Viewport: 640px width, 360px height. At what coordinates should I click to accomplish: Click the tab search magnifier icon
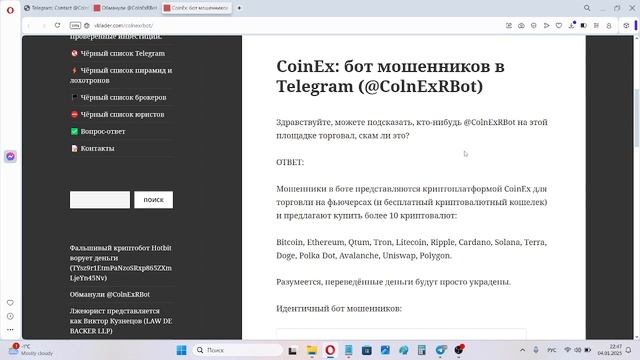coord(587,8)
